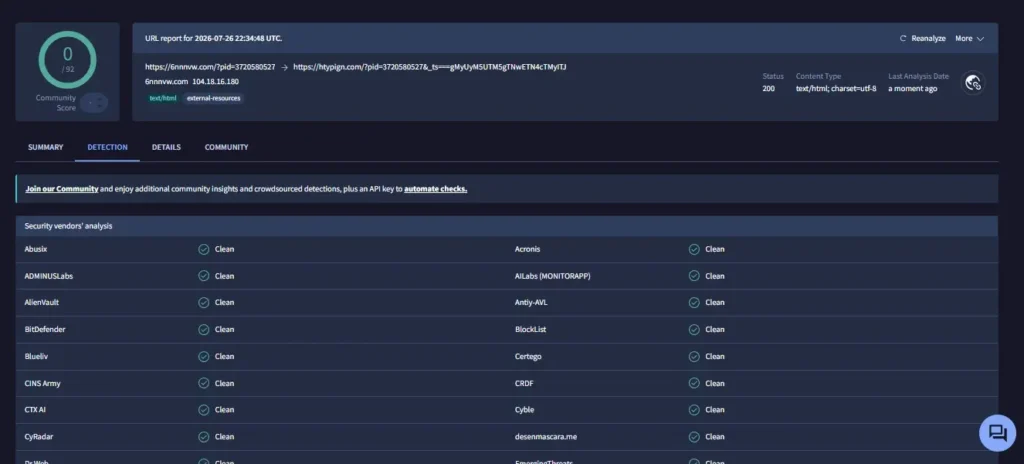Click the Clean check icon for ADMINUSLabs
The image size is (1024, 464).
click(204, 276)
